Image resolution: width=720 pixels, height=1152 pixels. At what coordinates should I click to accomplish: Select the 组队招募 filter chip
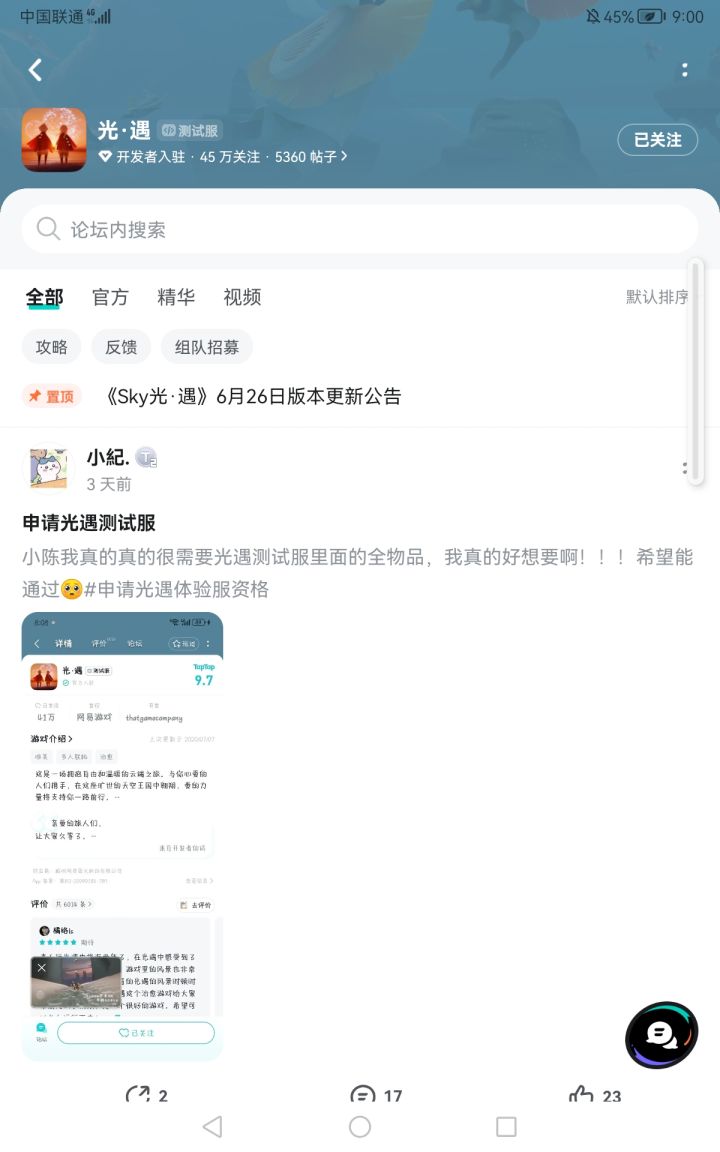coord(206,347)
